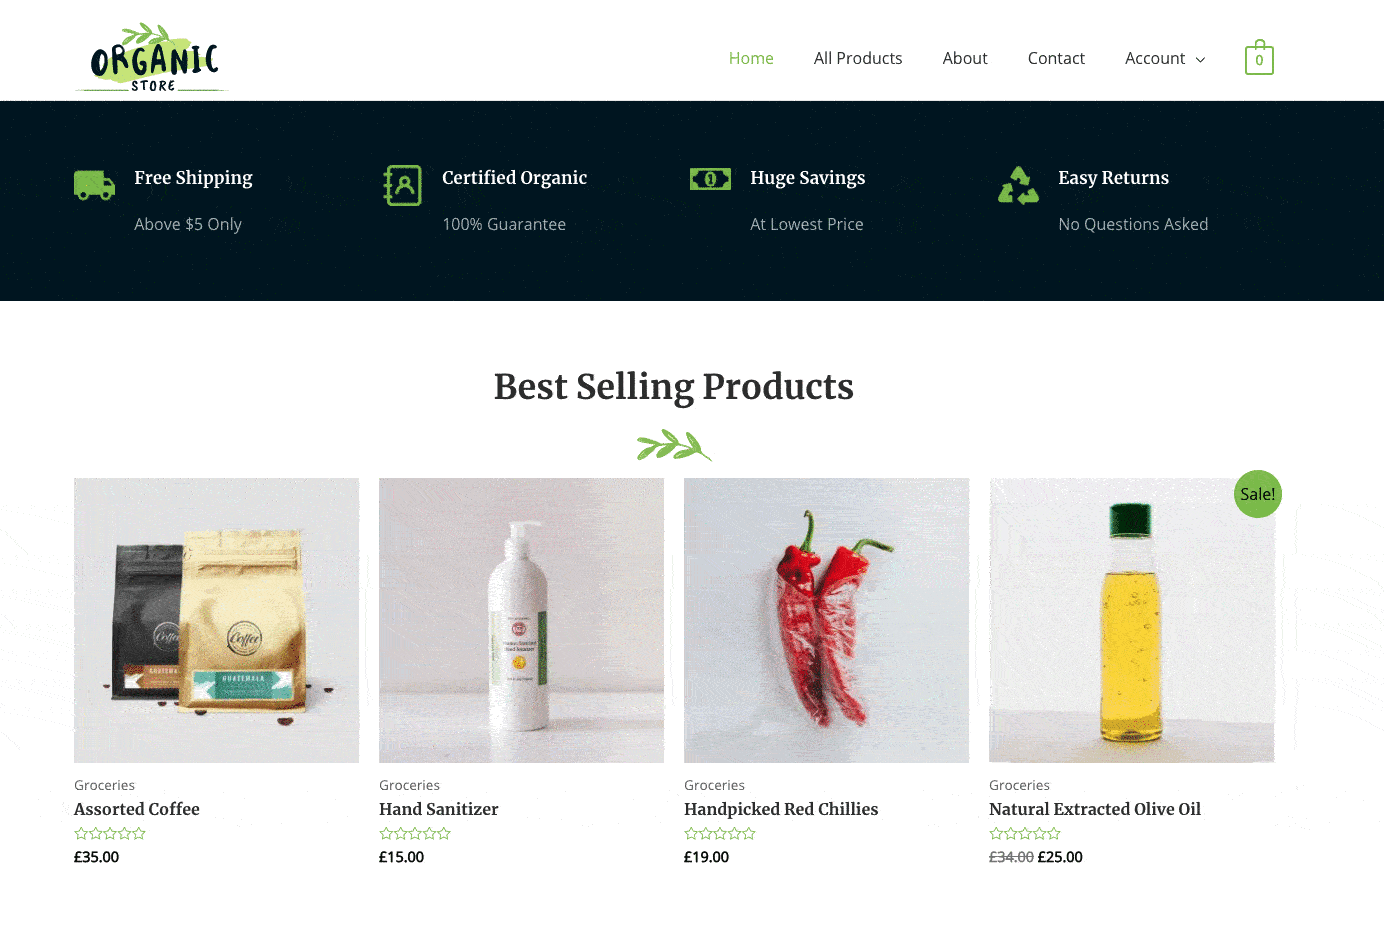Click Groceries category above Assorted Coffee
Image resolution: width=1384 pixels, height=942 pixels.
[104, 785]
